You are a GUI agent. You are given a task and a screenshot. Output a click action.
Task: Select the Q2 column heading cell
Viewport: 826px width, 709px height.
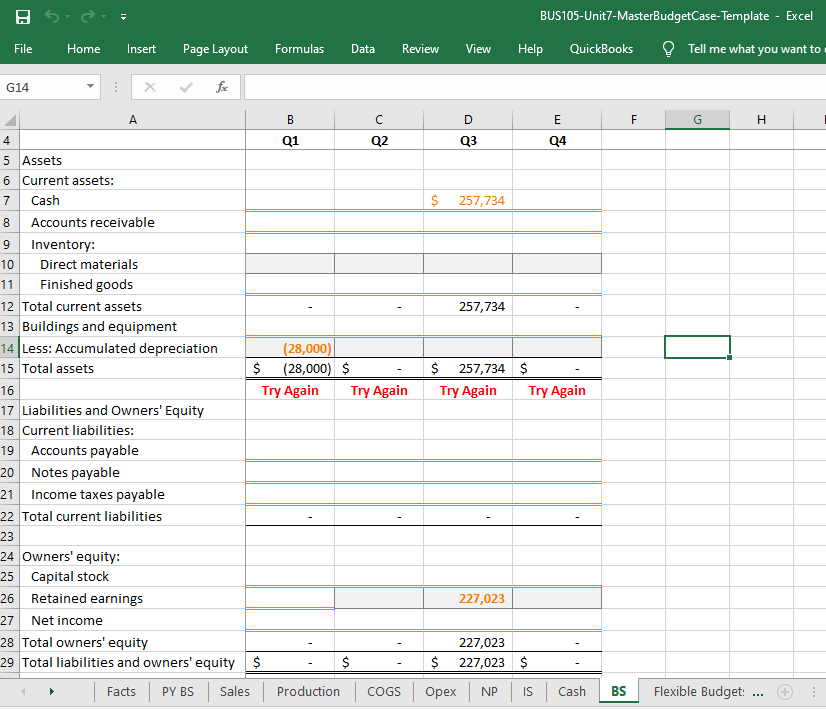coord(379,141)
